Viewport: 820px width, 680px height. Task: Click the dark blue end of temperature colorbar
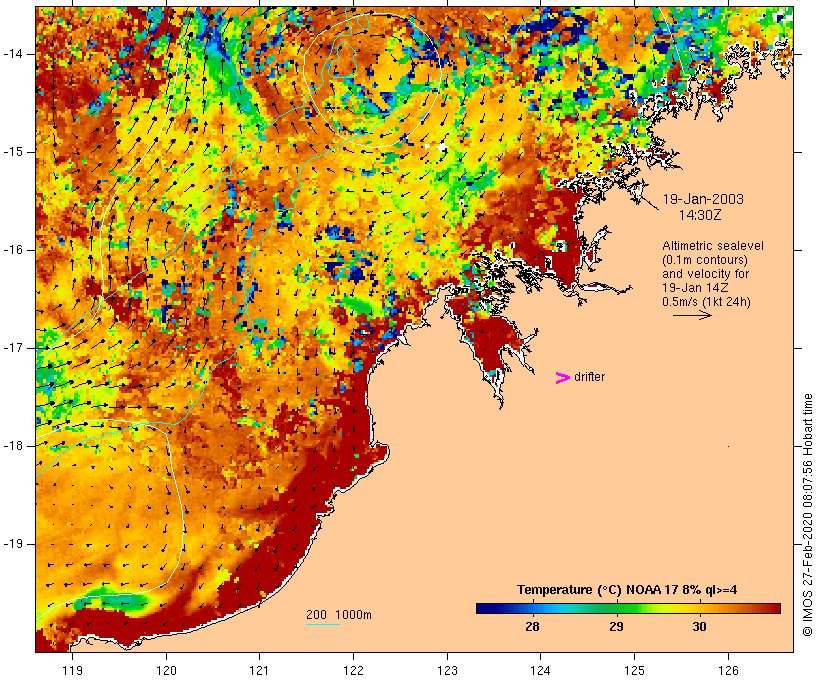(481, 607)
